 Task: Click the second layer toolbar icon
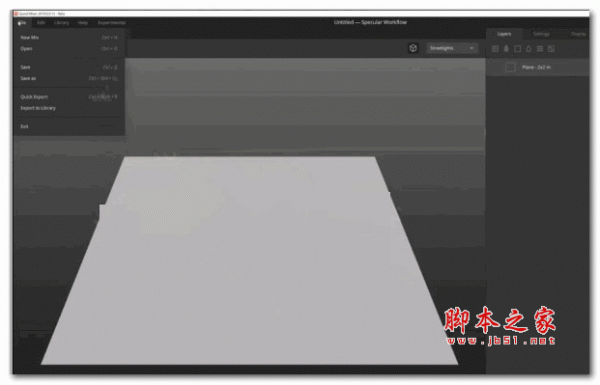coord(506,49)
